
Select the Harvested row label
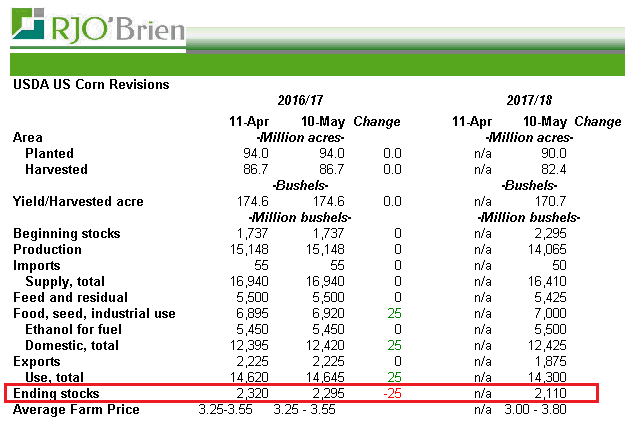(57, 169)
